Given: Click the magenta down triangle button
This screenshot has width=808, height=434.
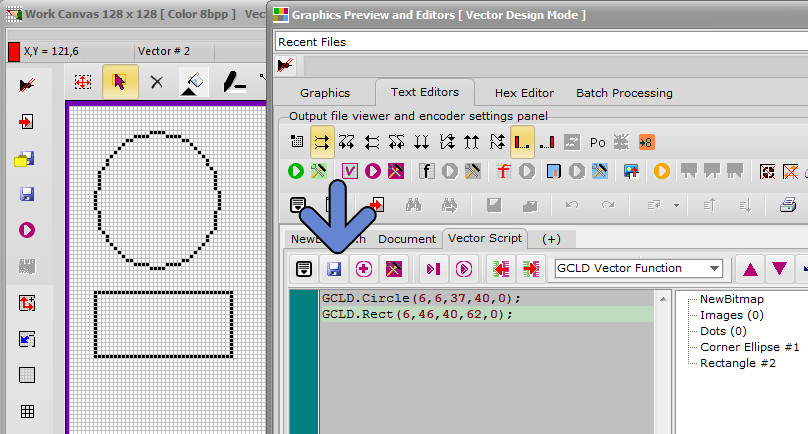Looking at the screenshot, I should (779, 269).
